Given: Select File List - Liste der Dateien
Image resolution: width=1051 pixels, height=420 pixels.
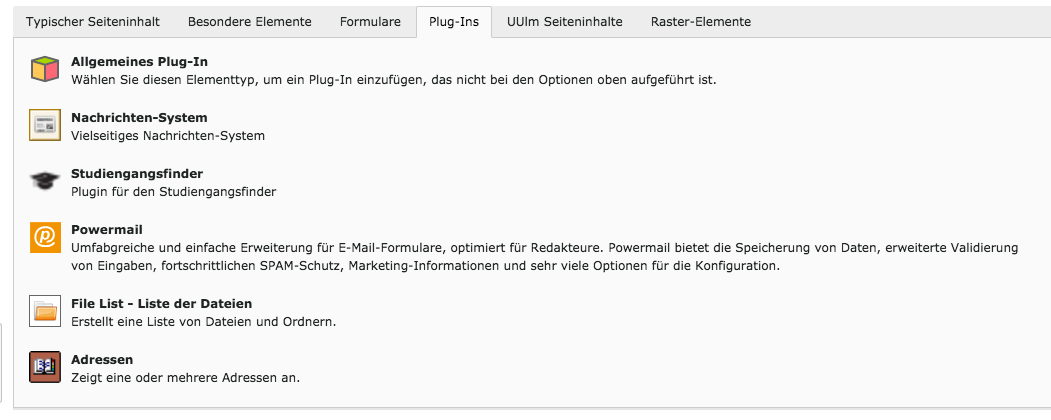Looking at the screenshot, I should pos(162,303).
